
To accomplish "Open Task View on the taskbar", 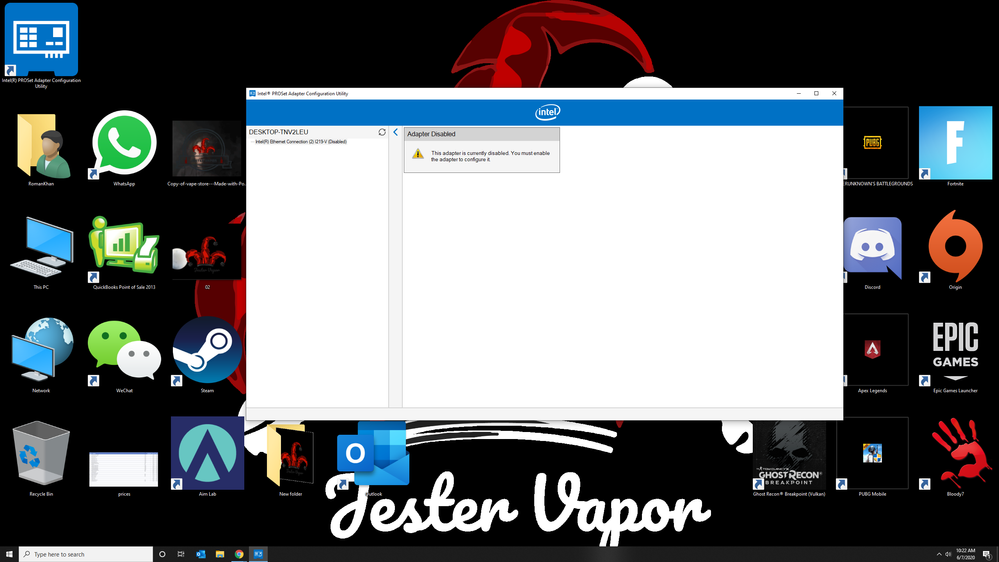I will click(181, 554).
